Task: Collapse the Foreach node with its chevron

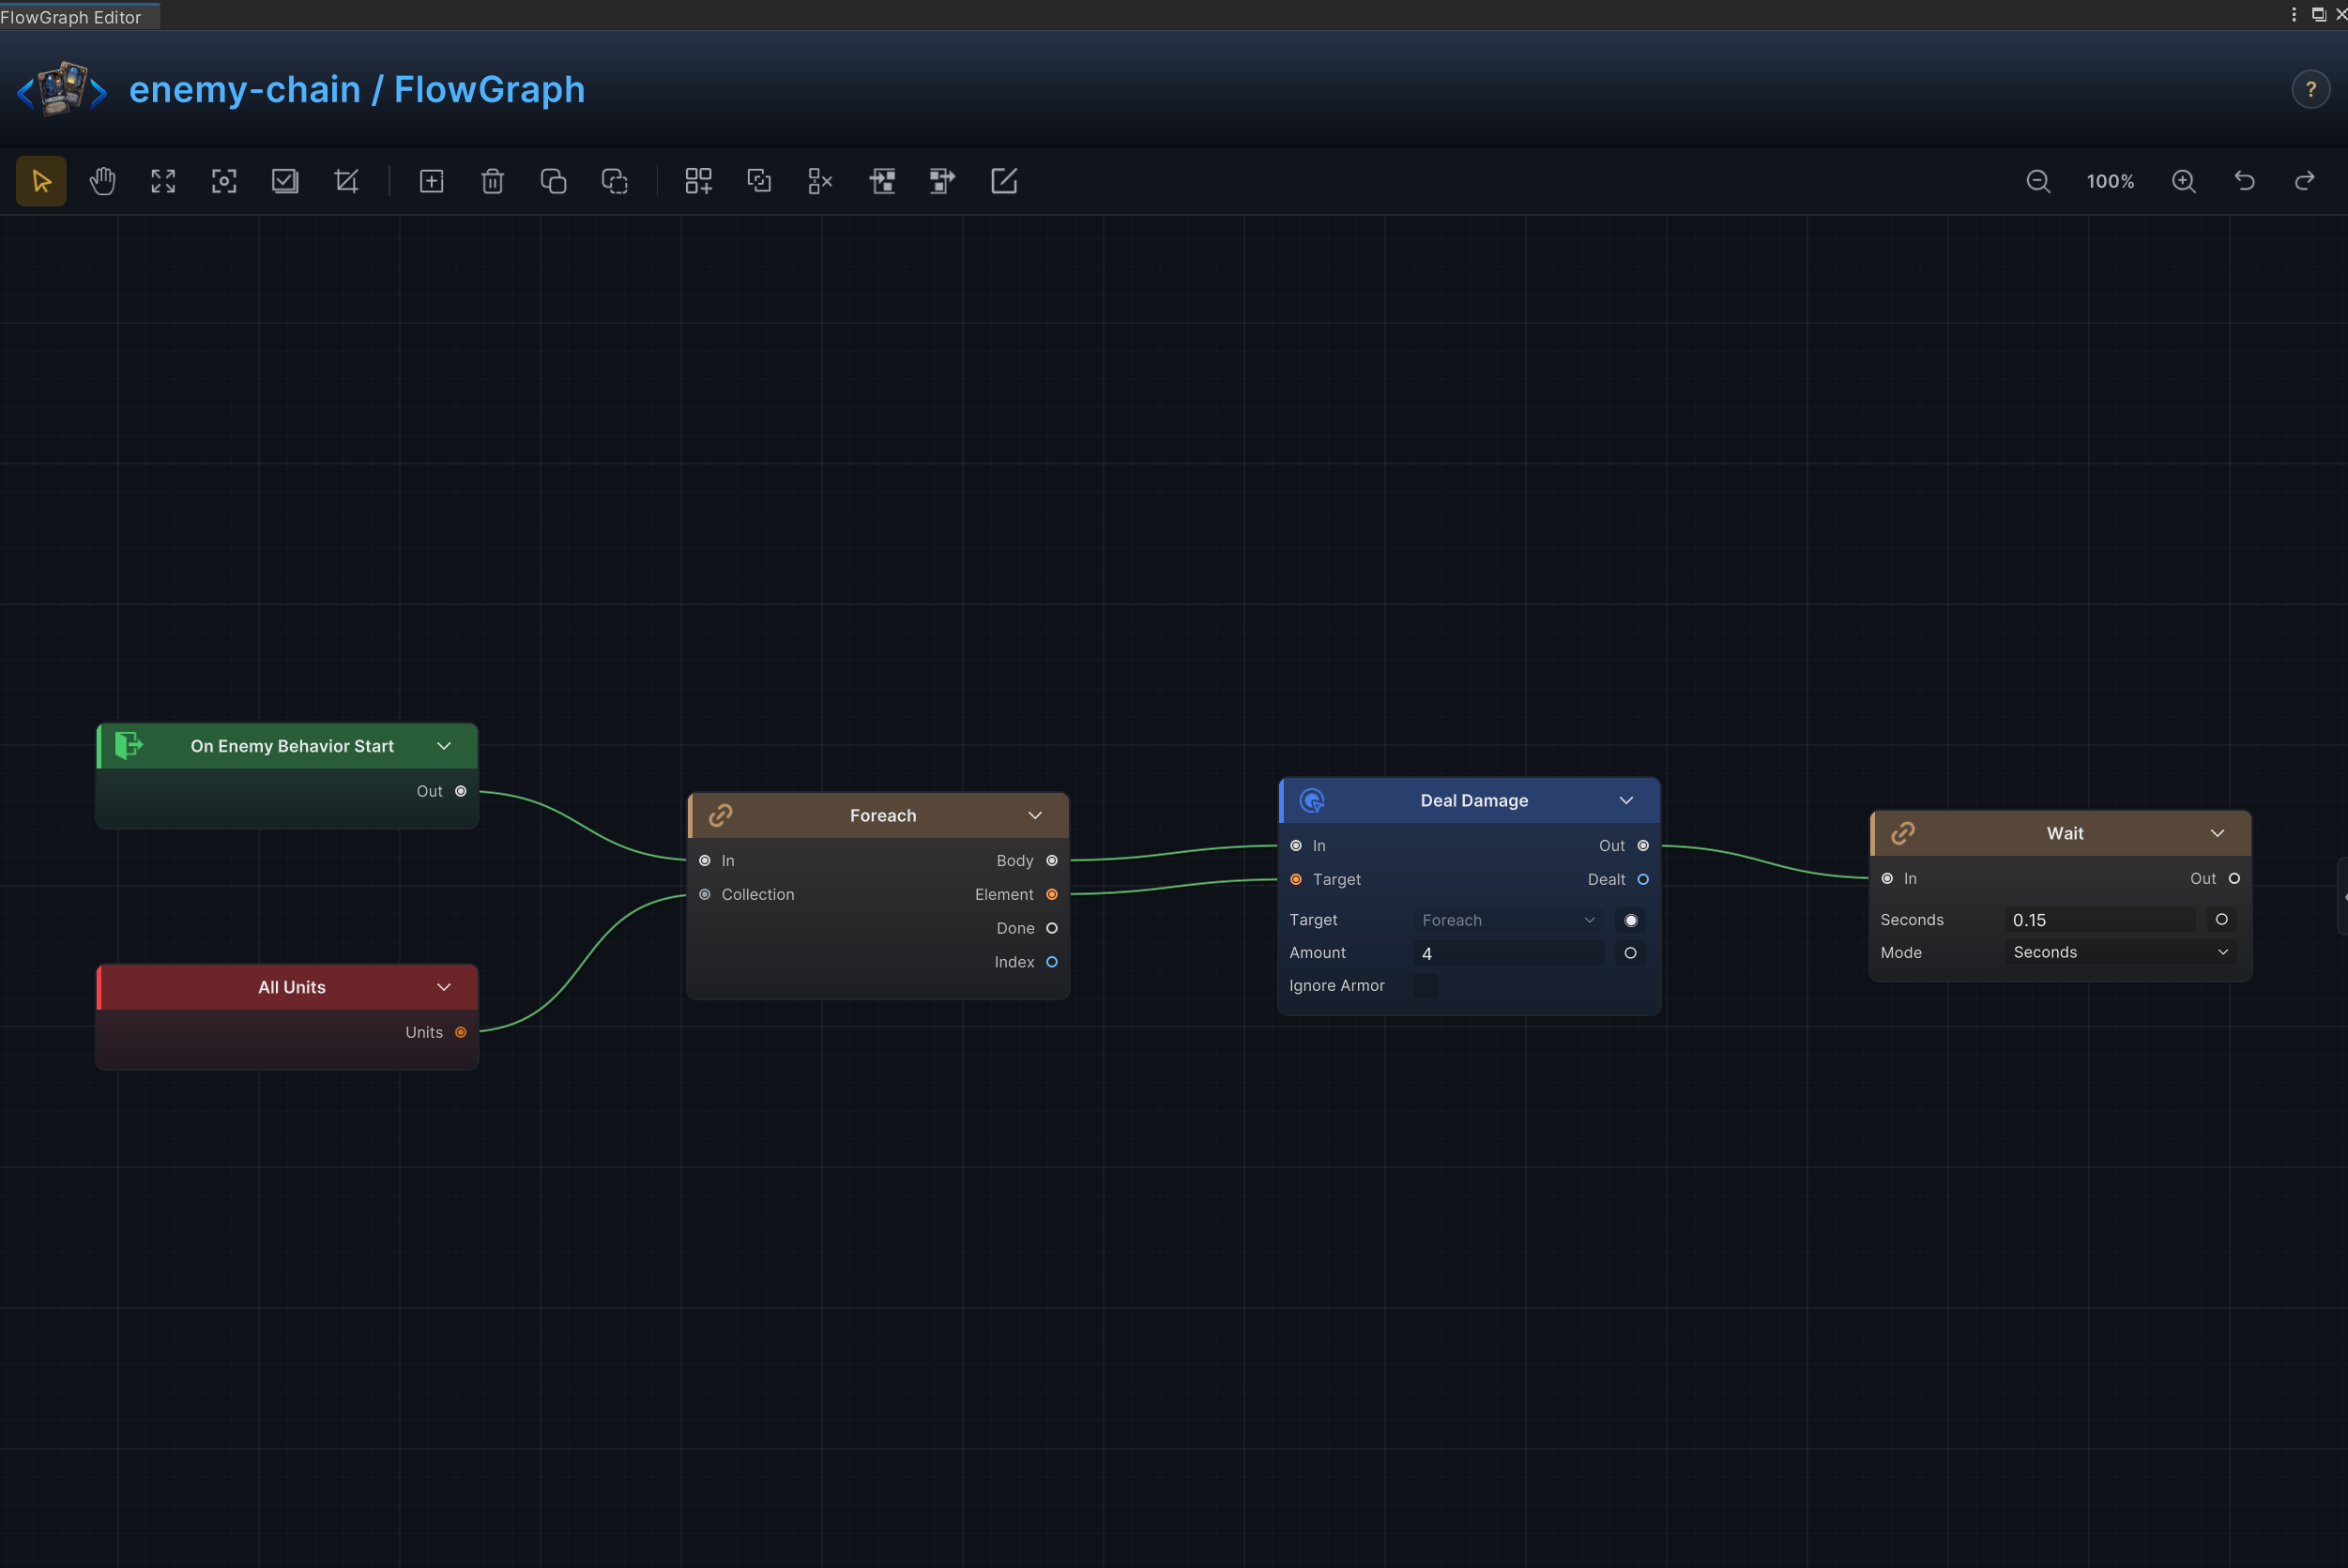Action: coord(1035,815)
